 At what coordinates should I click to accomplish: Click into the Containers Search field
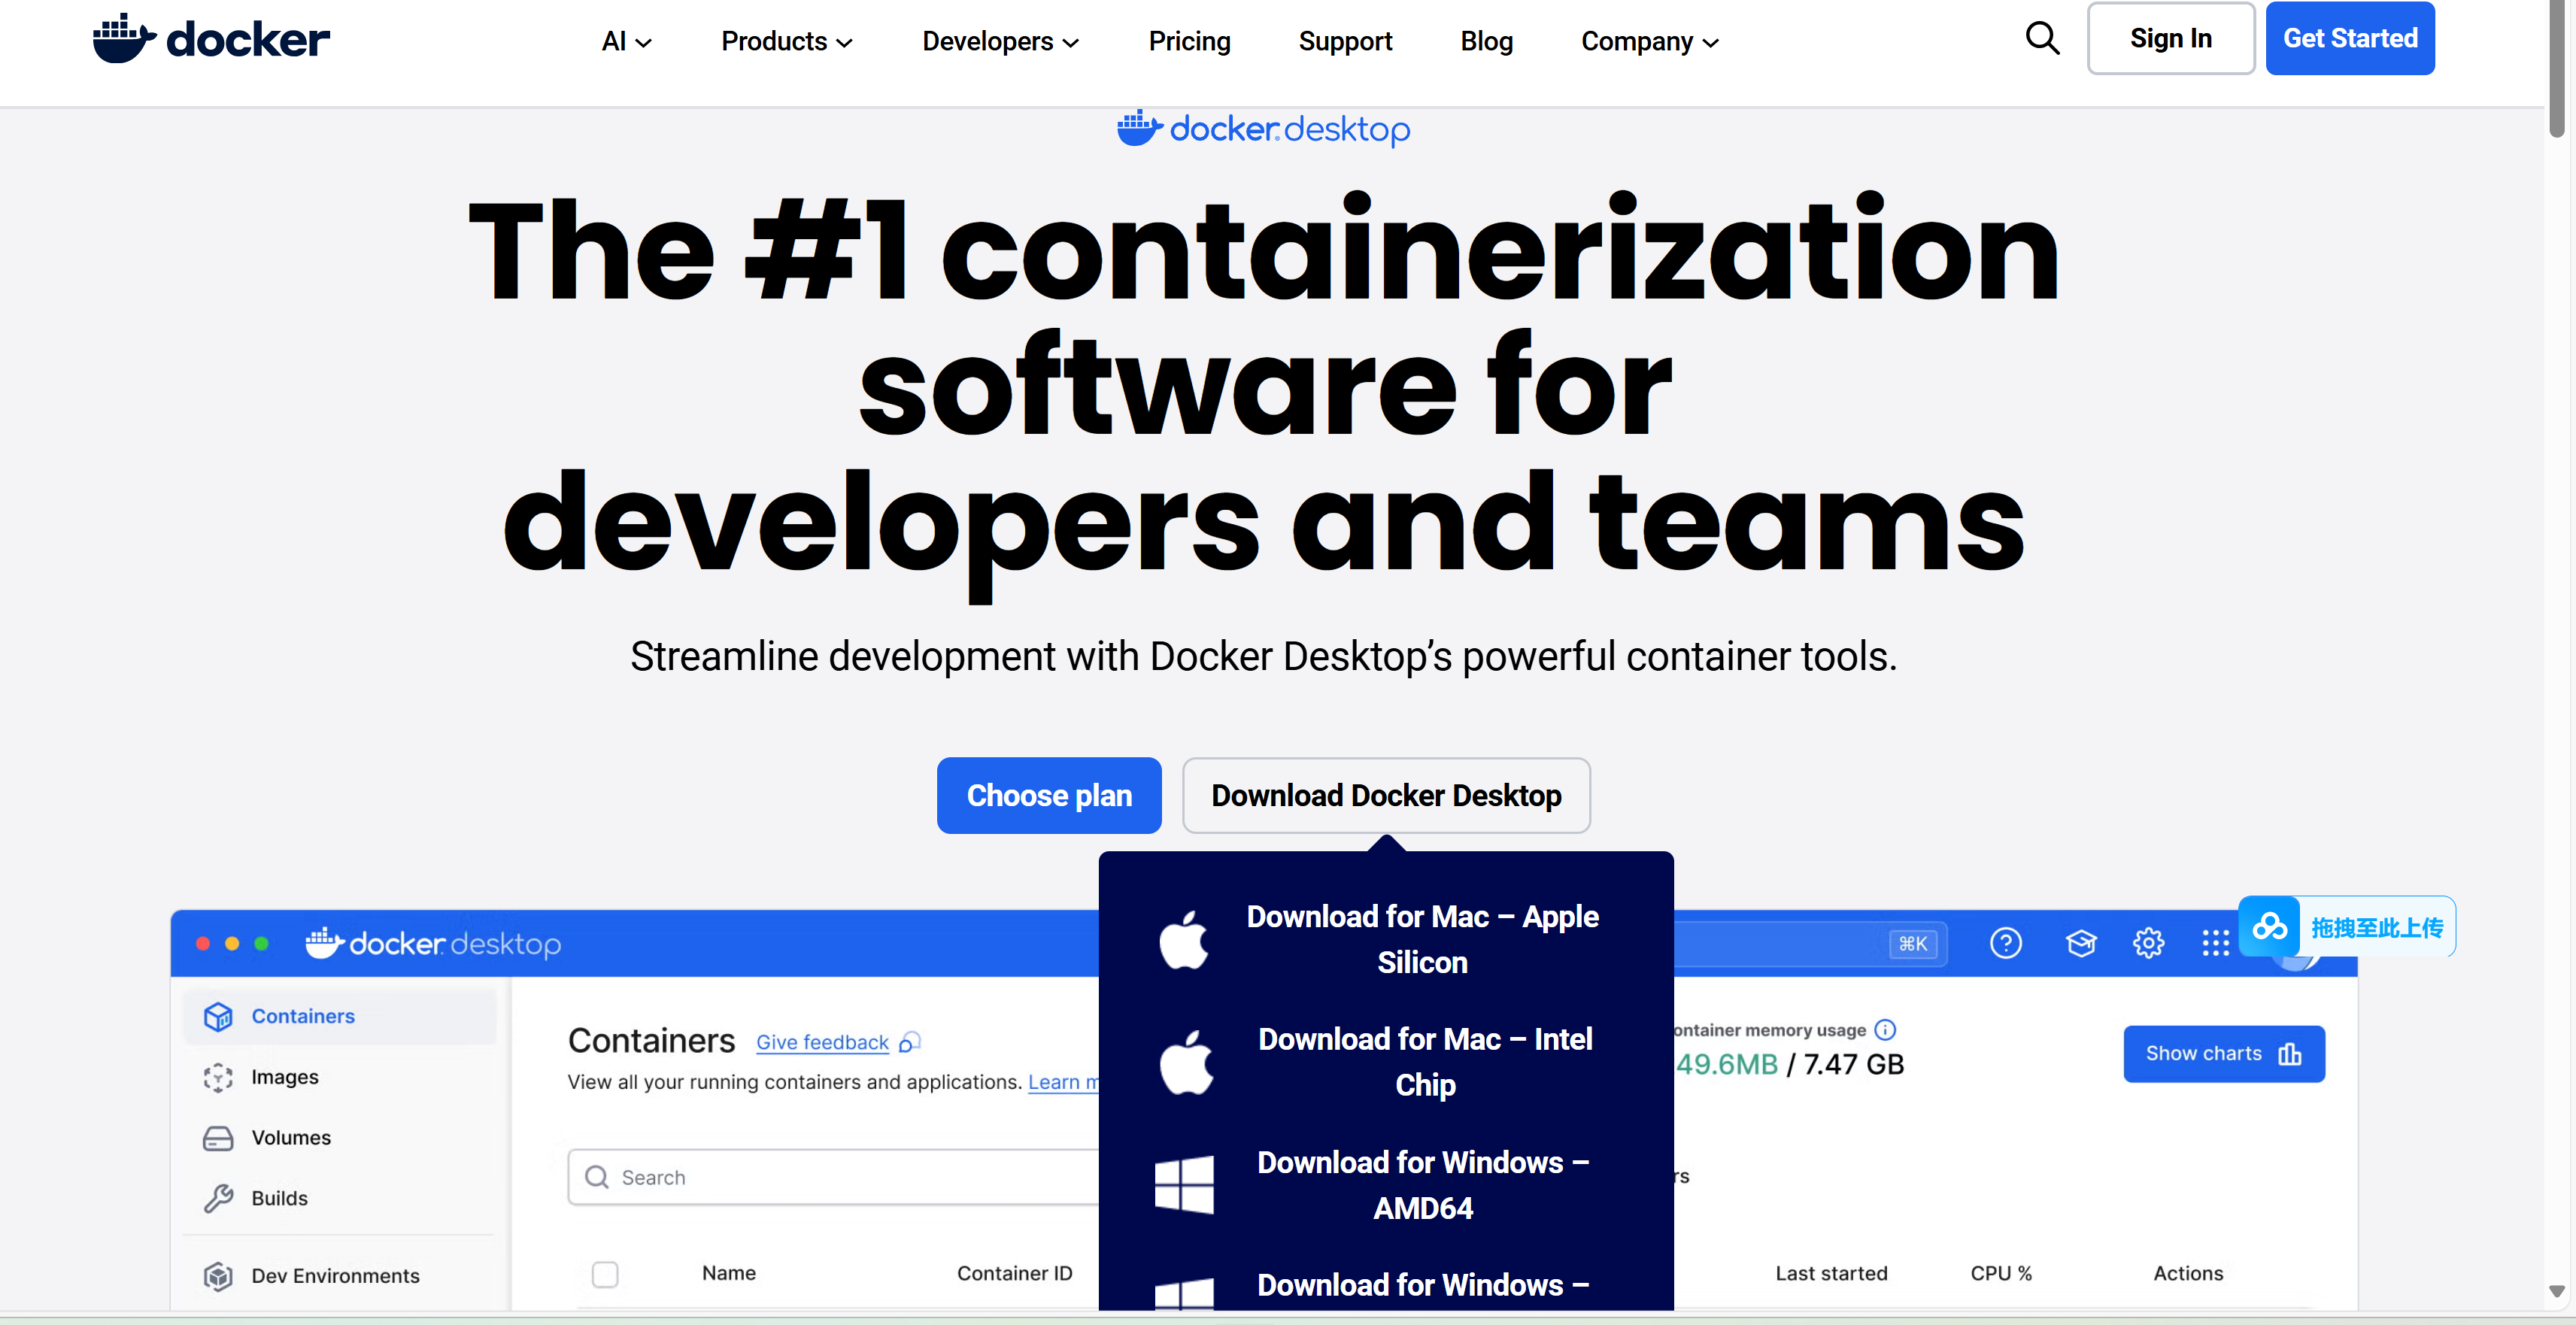pyautogui.click(x=833, y=1177)
